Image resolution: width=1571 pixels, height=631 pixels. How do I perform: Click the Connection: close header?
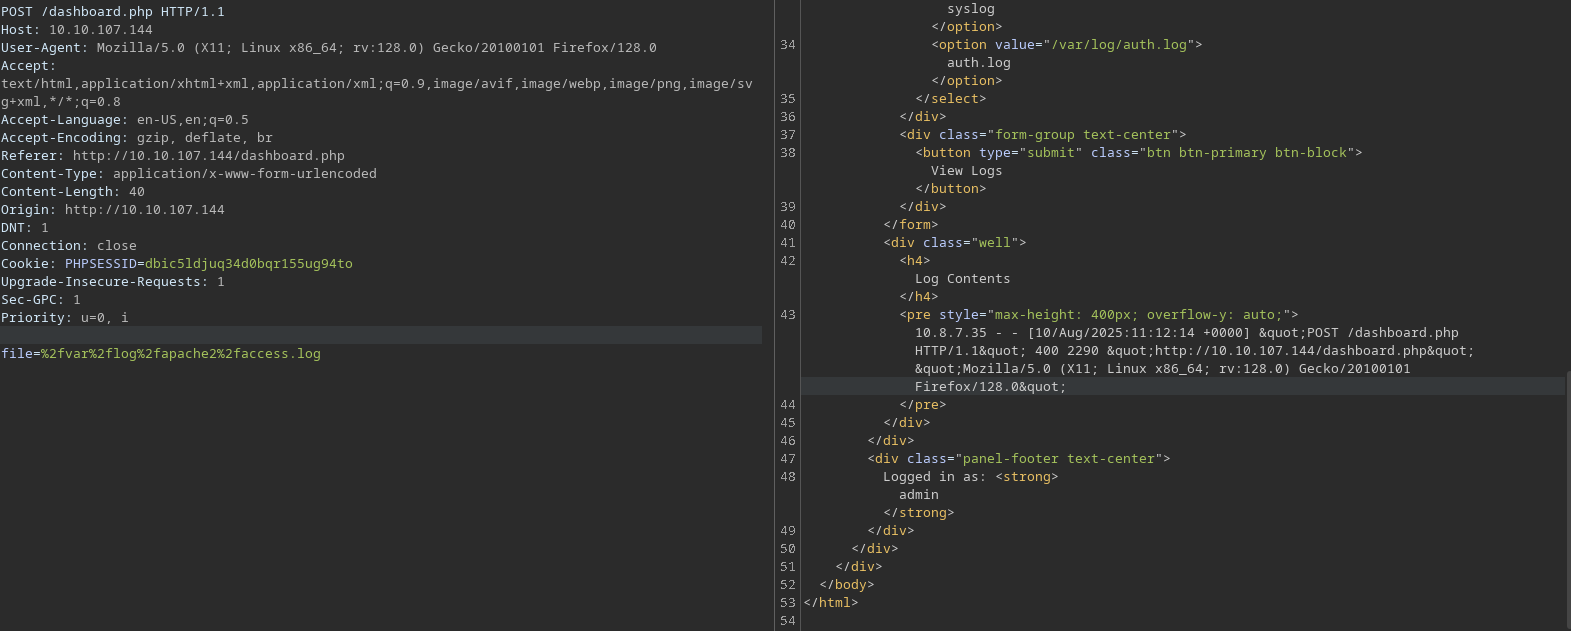click(x=68, y=246)
